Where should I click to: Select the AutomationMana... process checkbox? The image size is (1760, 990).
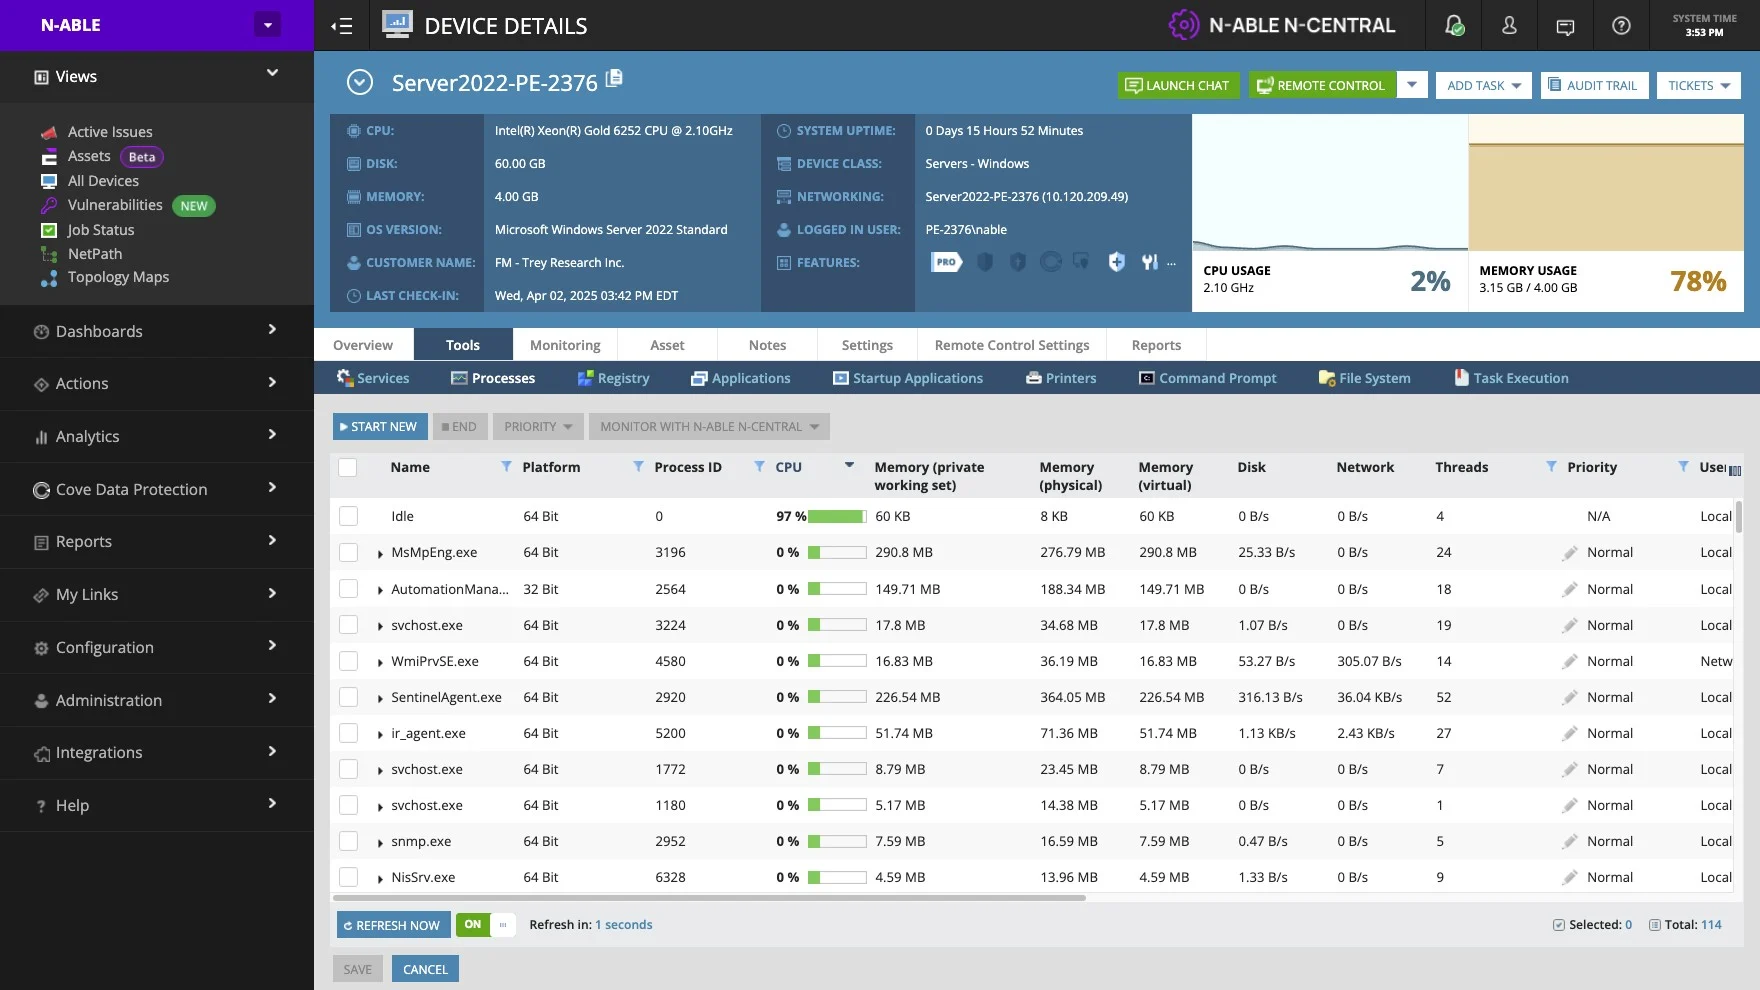[x=348, y=589]
